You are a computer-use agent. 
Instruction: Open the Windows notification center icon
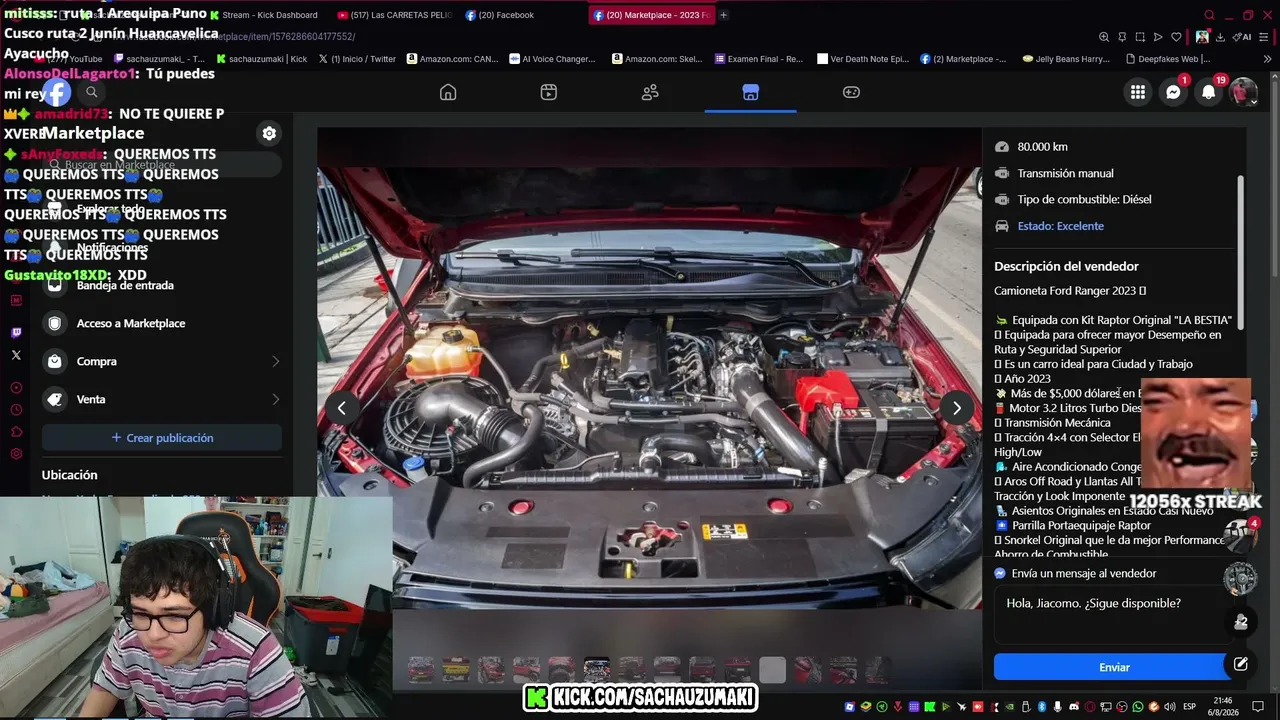point(1258,707)
